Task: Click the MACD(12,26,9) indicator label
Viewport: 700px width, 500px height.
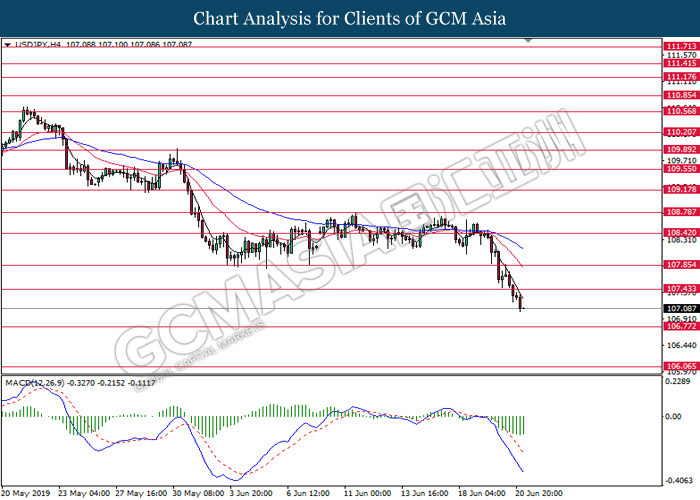Action: tap(35, 383)
